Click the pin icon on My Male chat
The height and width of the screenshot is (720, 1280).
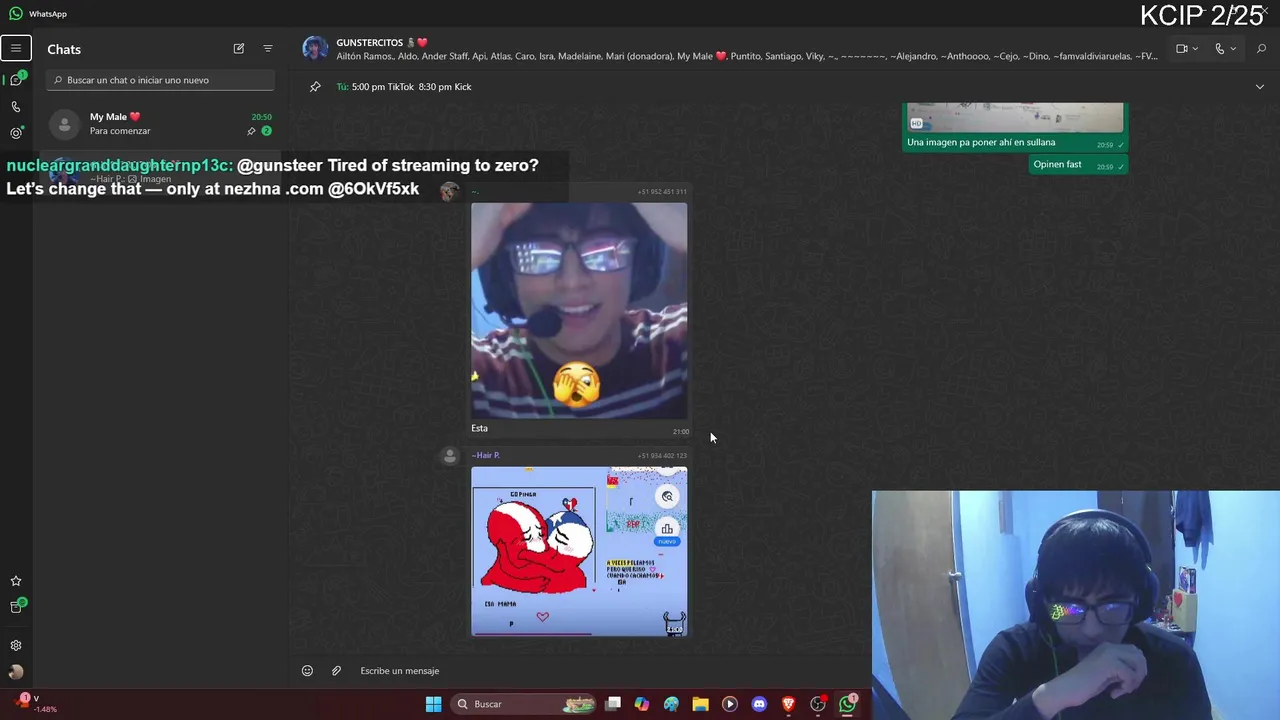click(251, 131)
